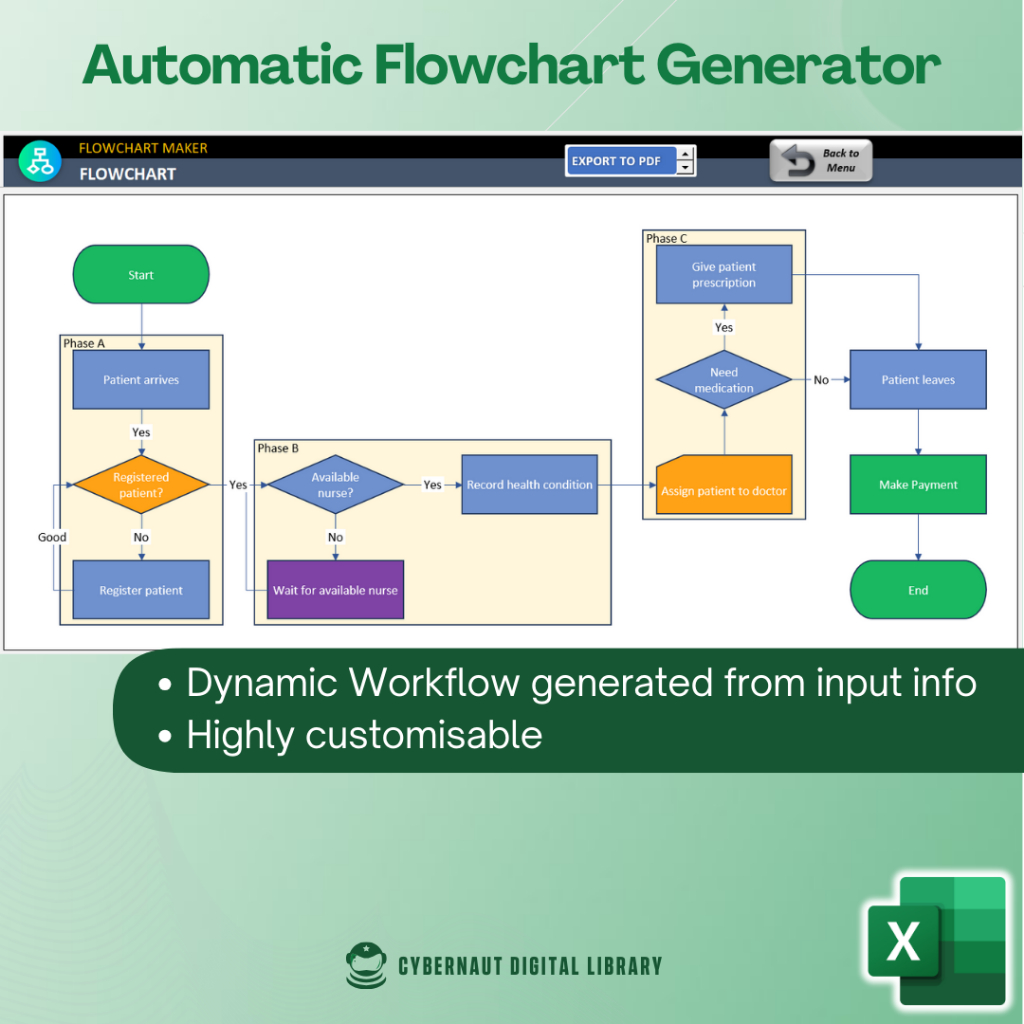Select the Patient arrives process box
Screen dimensions: 1024x1024
[x=141, y=379]
